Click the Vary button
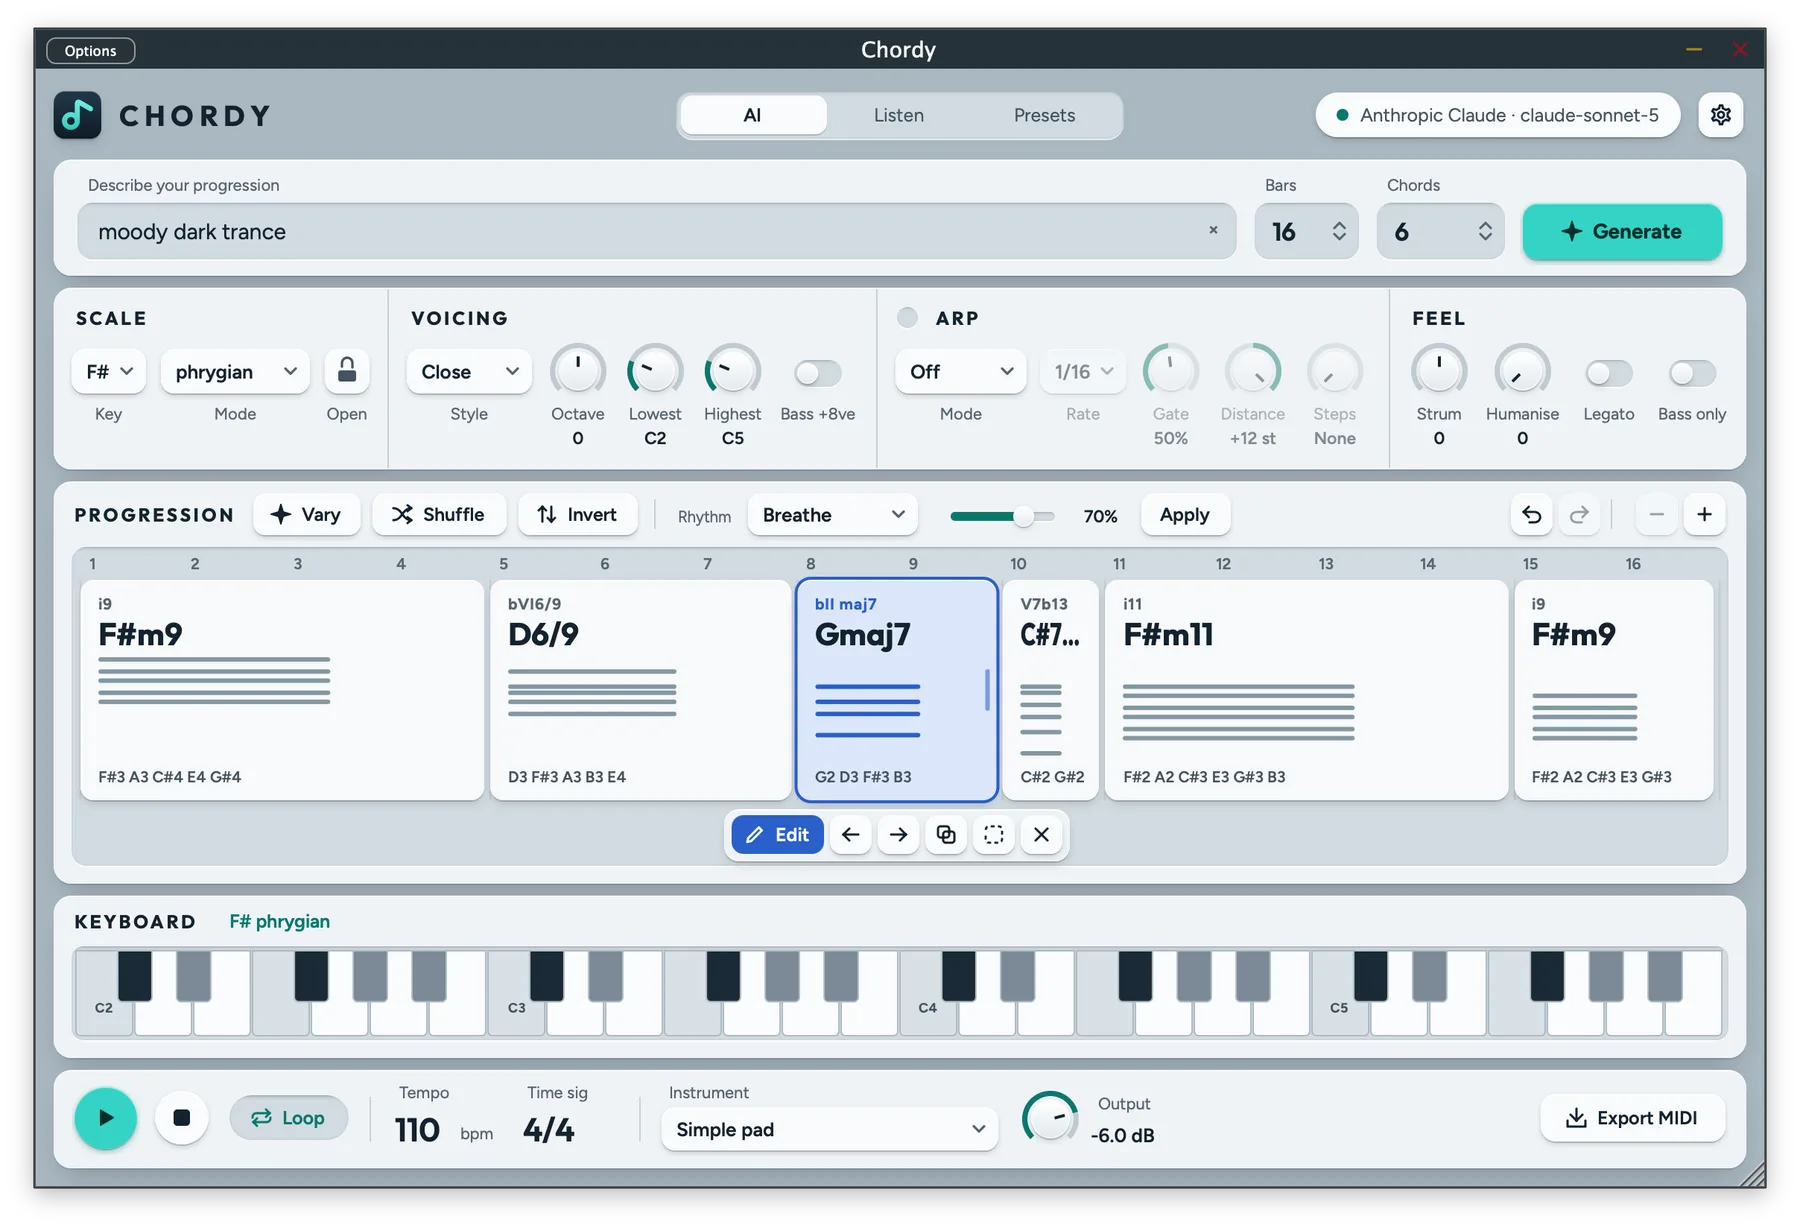Image resolution: width=1800 pixels, height=1228 pixels. click(x=306, y=514)
